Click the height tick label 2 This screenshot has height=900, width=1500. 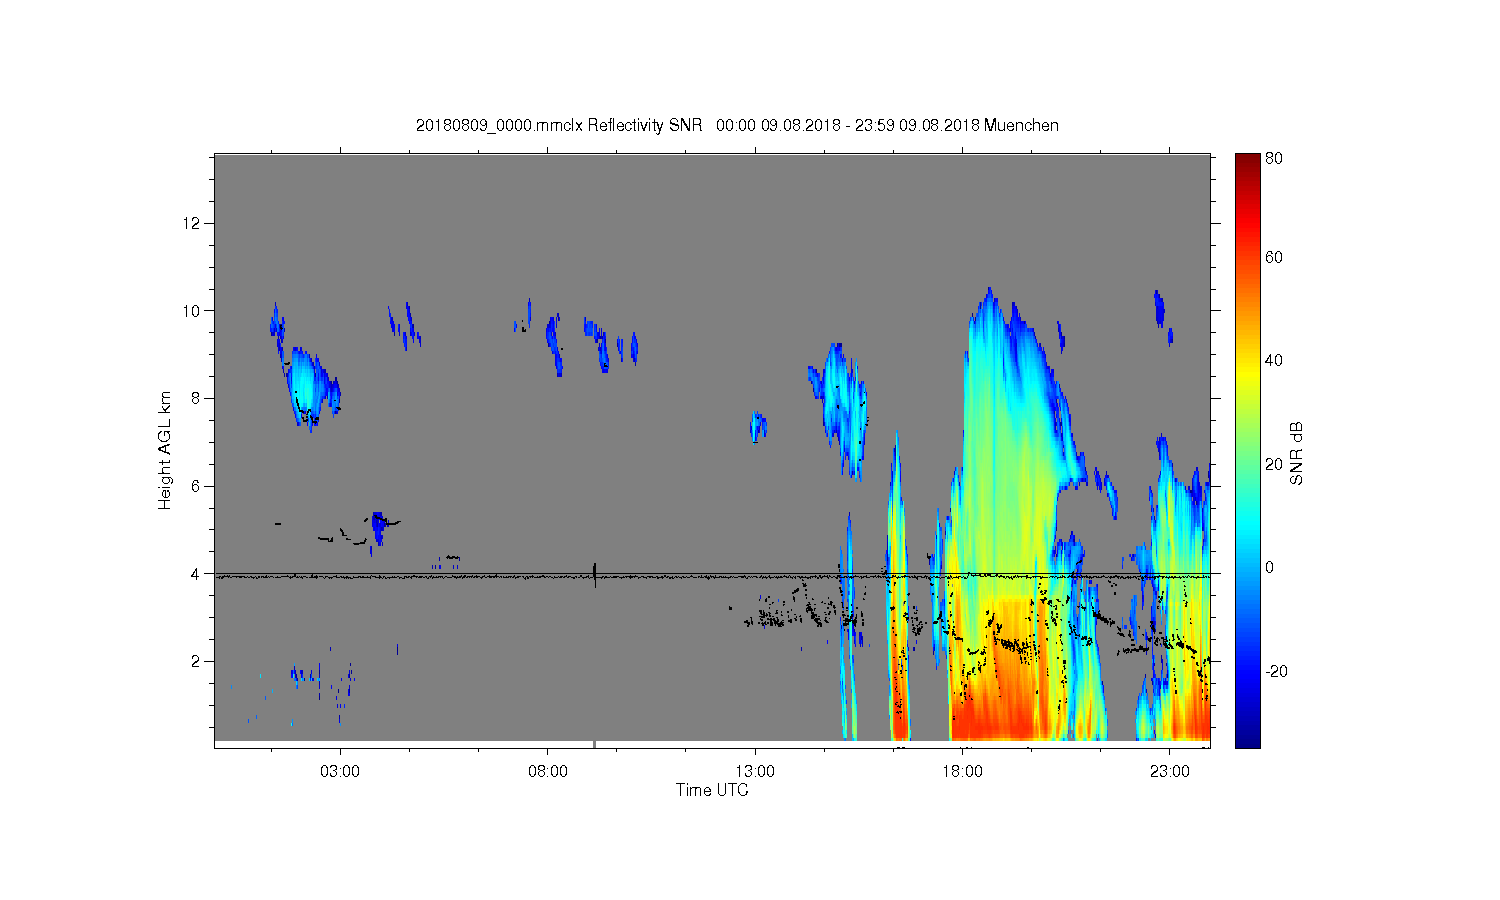[x=196, y=661]
